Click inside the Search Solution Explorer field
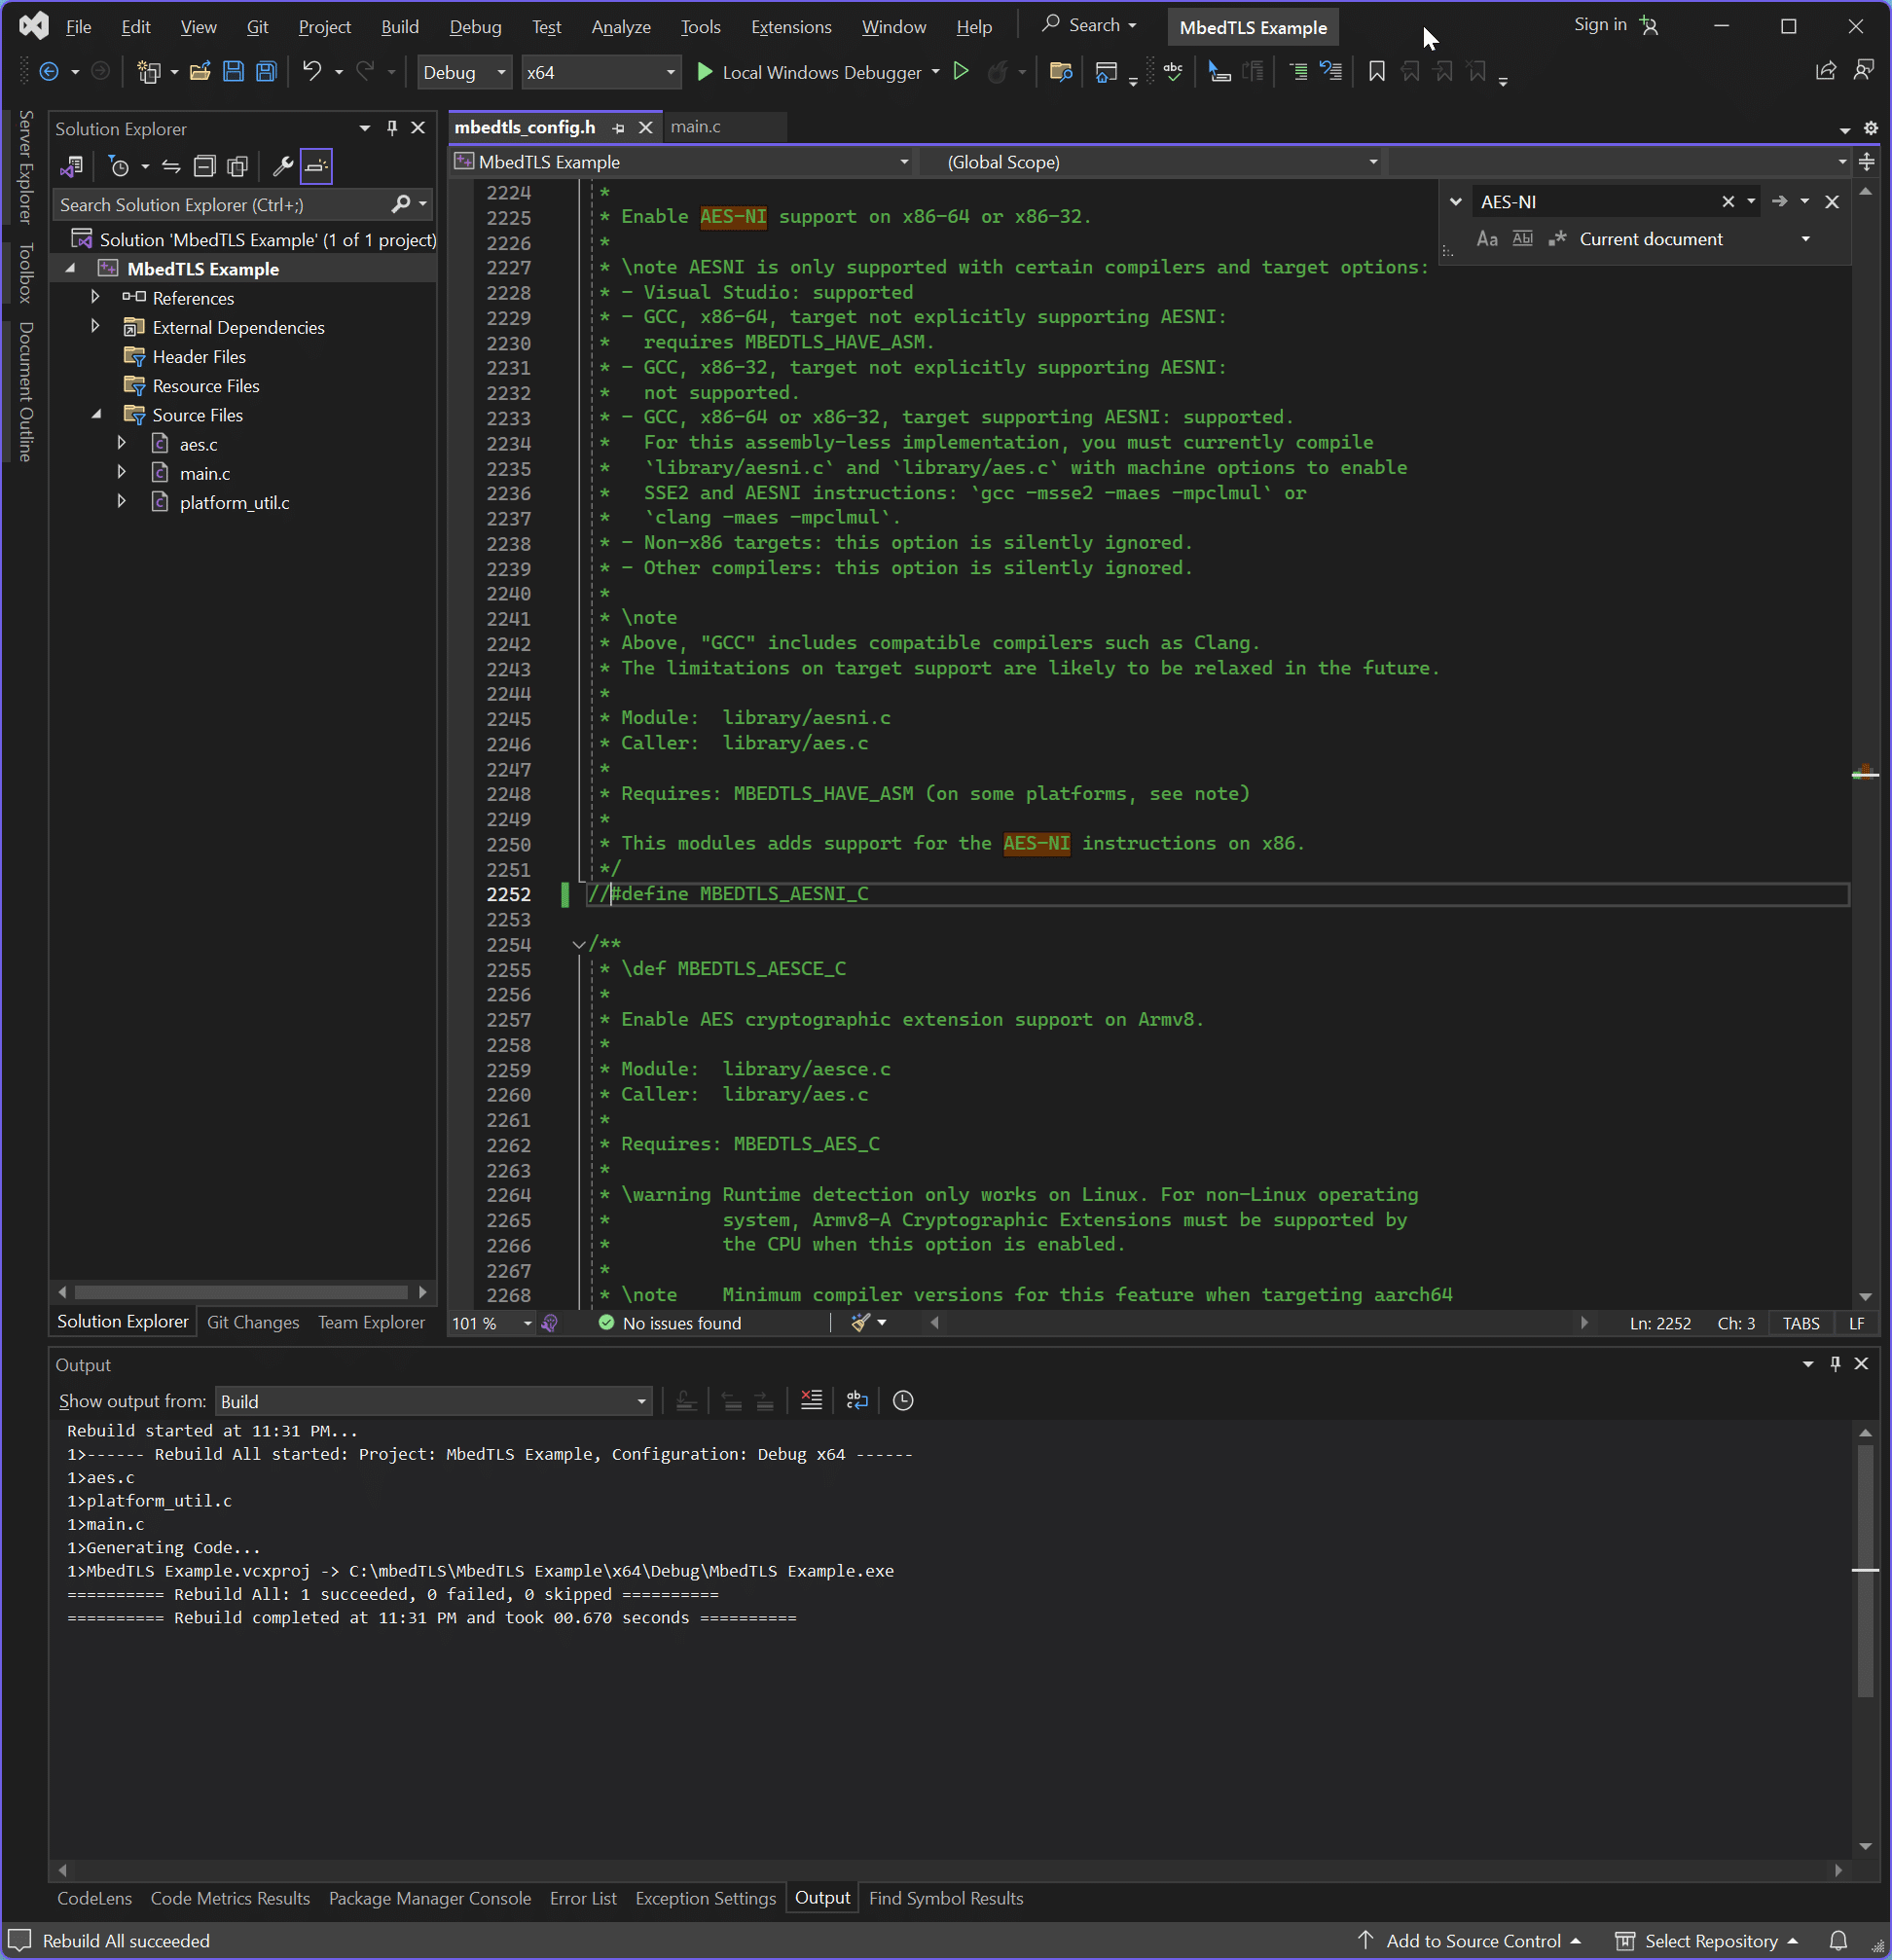Image resolution: width=1892 pixels, height=1960 pixels. coord(220,204)
